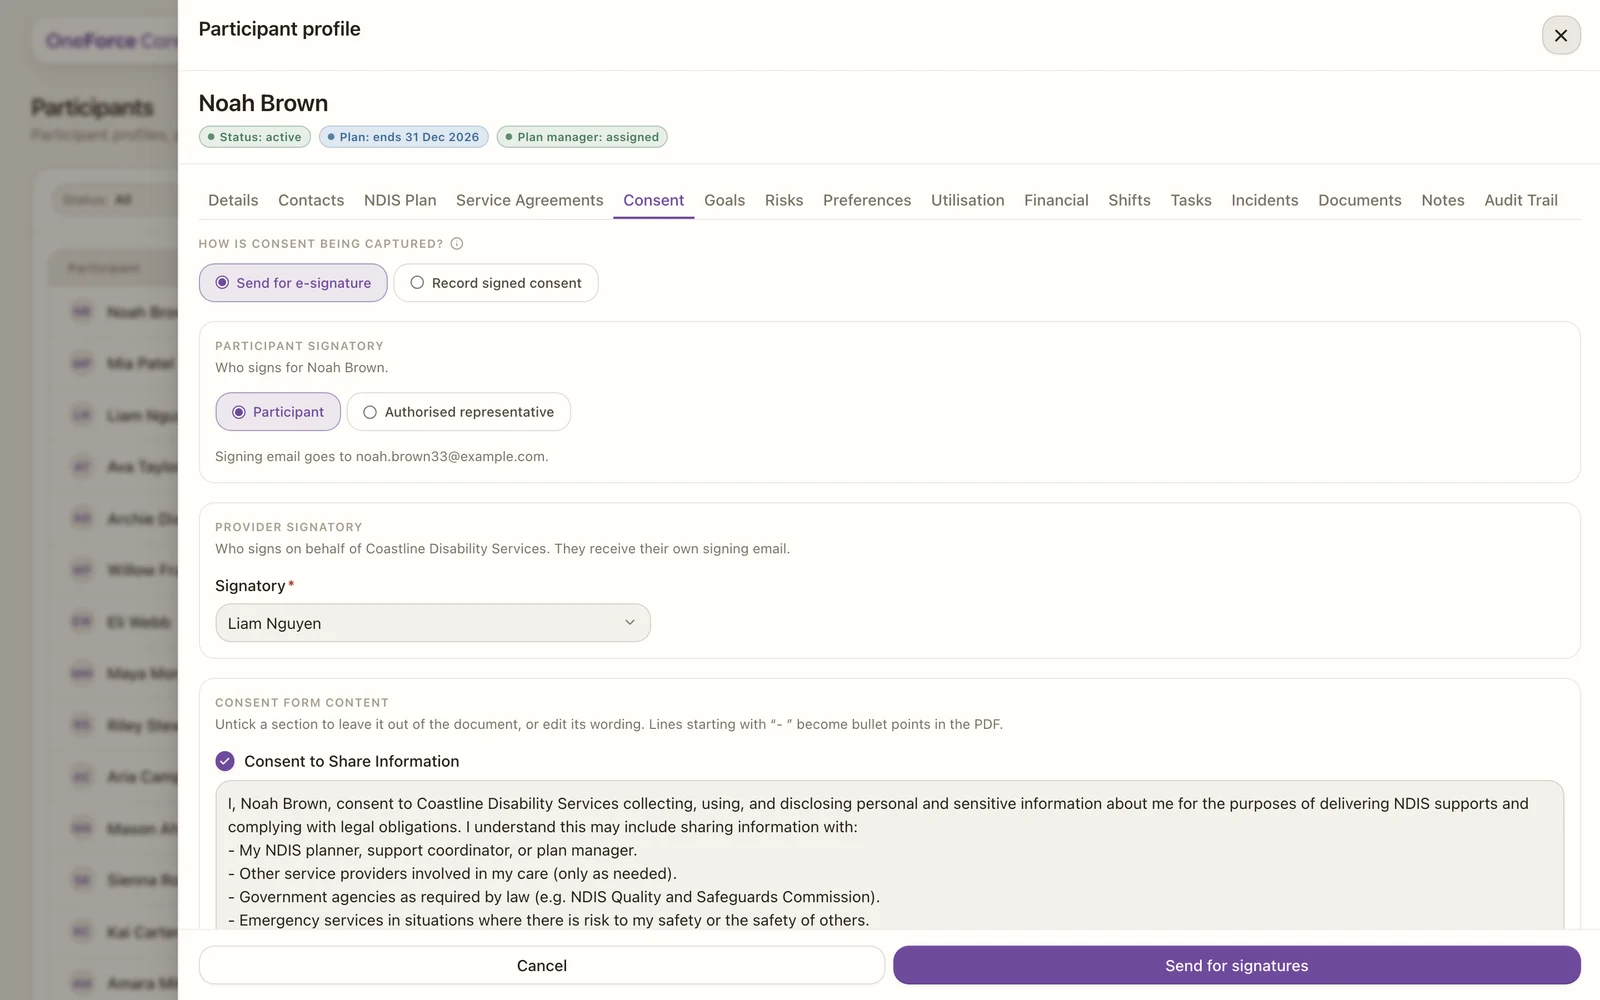1600x1000 pixels.
Task: Click the Cancel button
Action: tap(542, 965)
